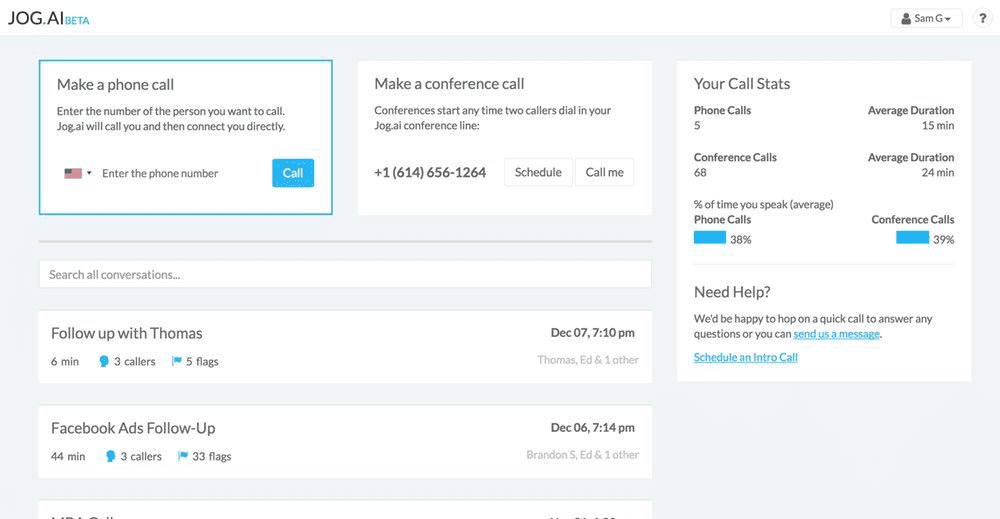
Task: Click flag icon in Facebook Ads Follow-Up
Action: (183, 457)
